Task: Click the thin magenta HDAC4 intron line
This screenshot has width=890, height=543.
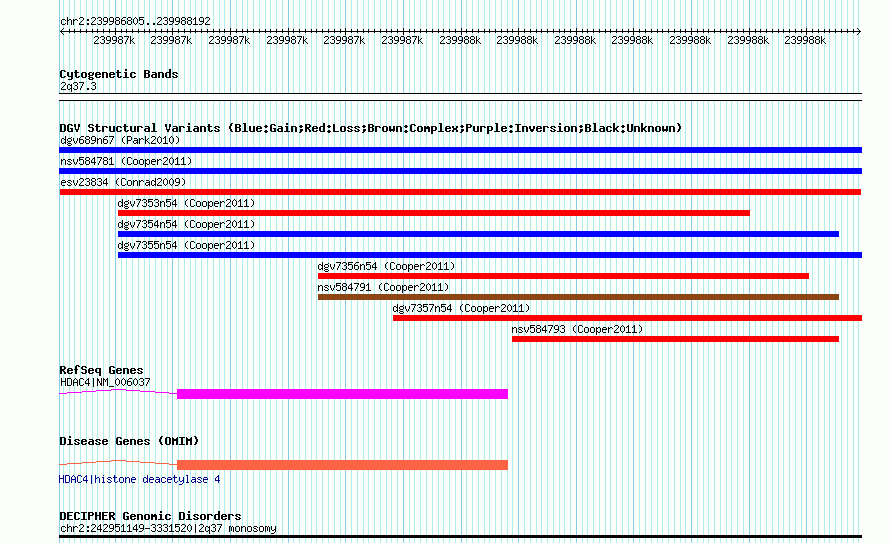Action: pos(118,392)
